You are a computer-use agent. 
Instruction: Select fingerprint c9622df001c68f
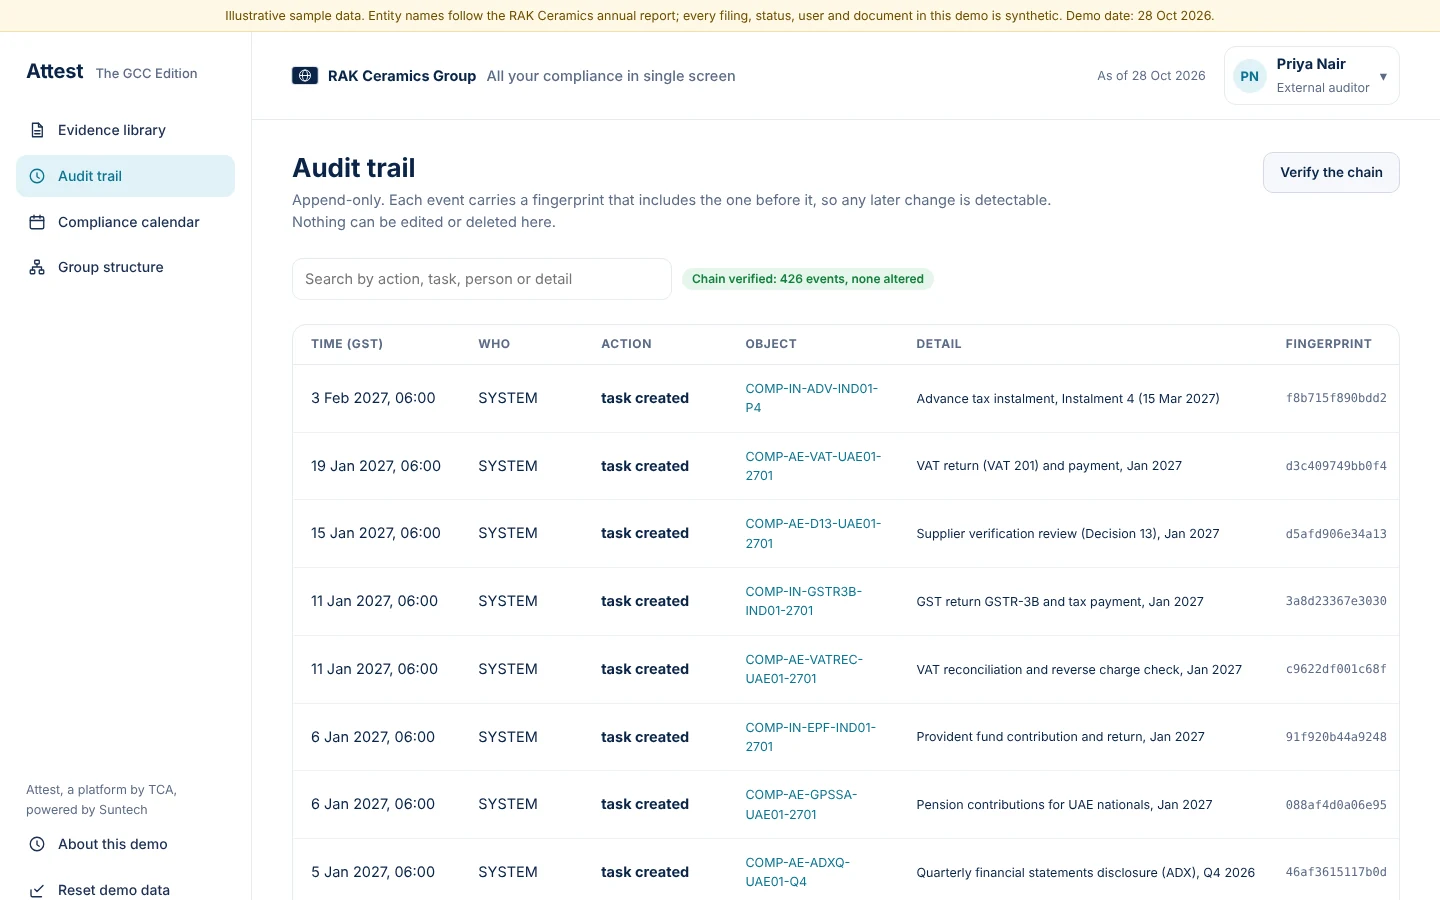click(1336, 669)
